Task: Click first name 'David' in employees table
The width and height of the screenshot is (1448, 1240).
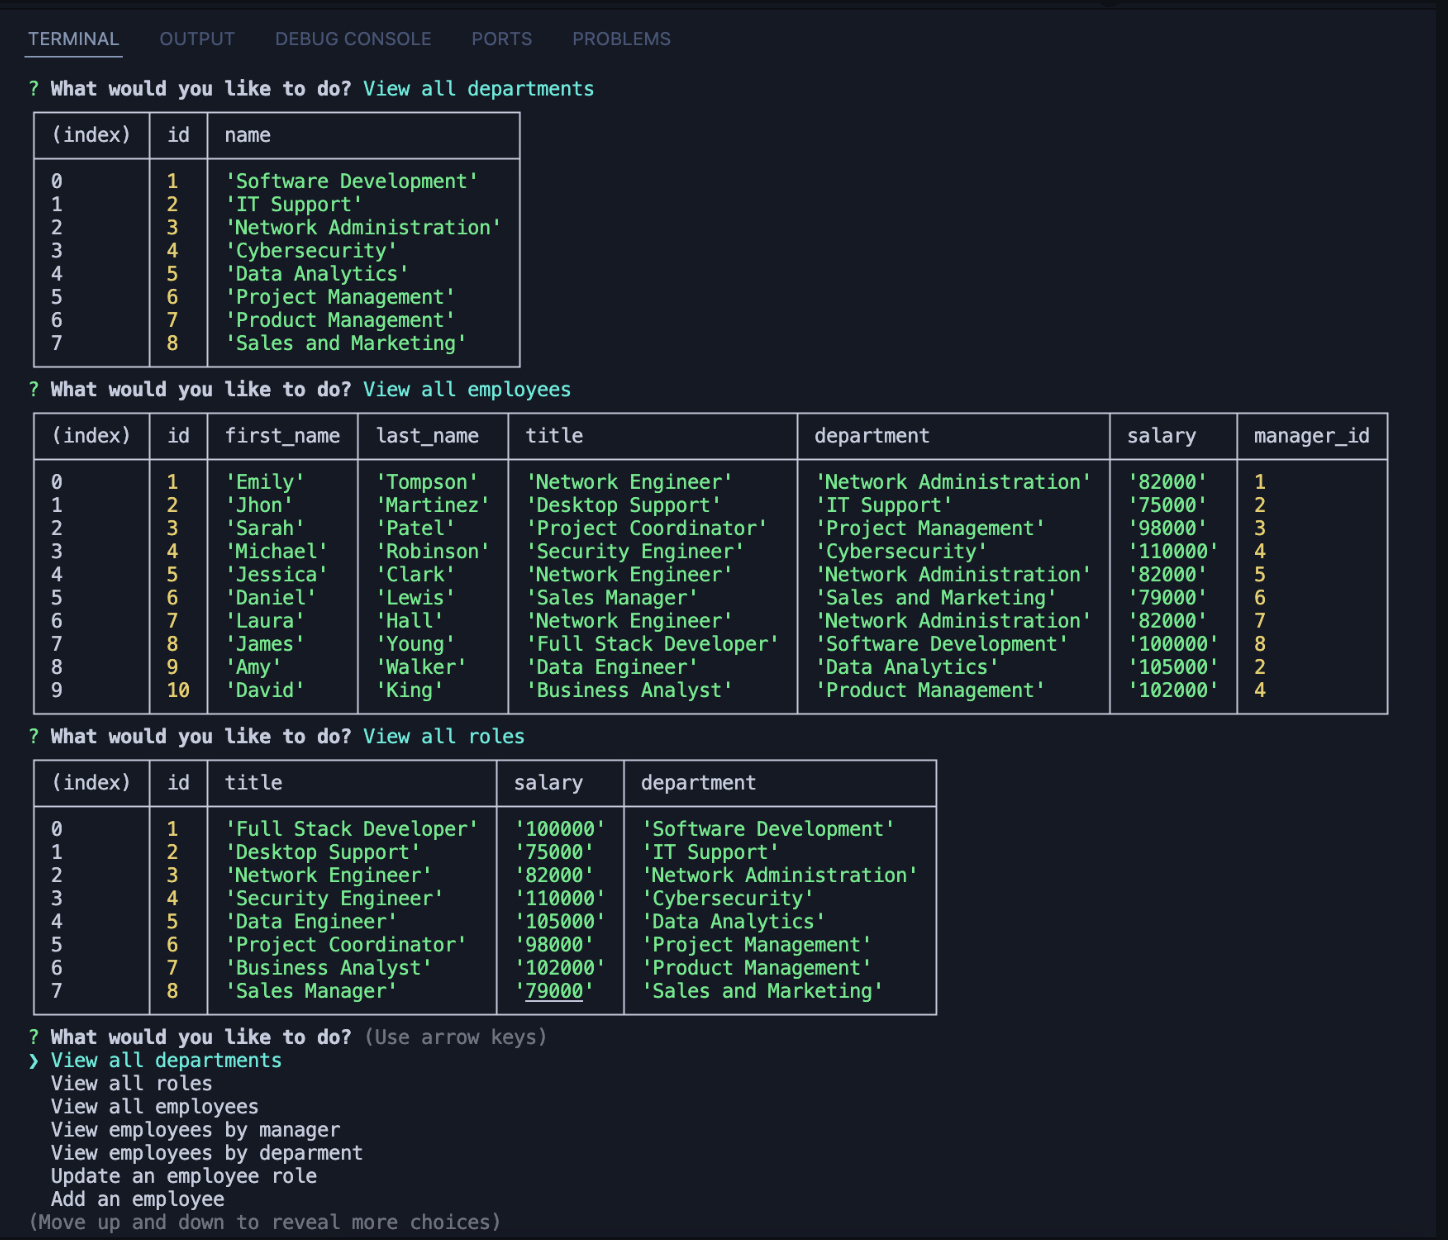Action: tap(264, 690)
